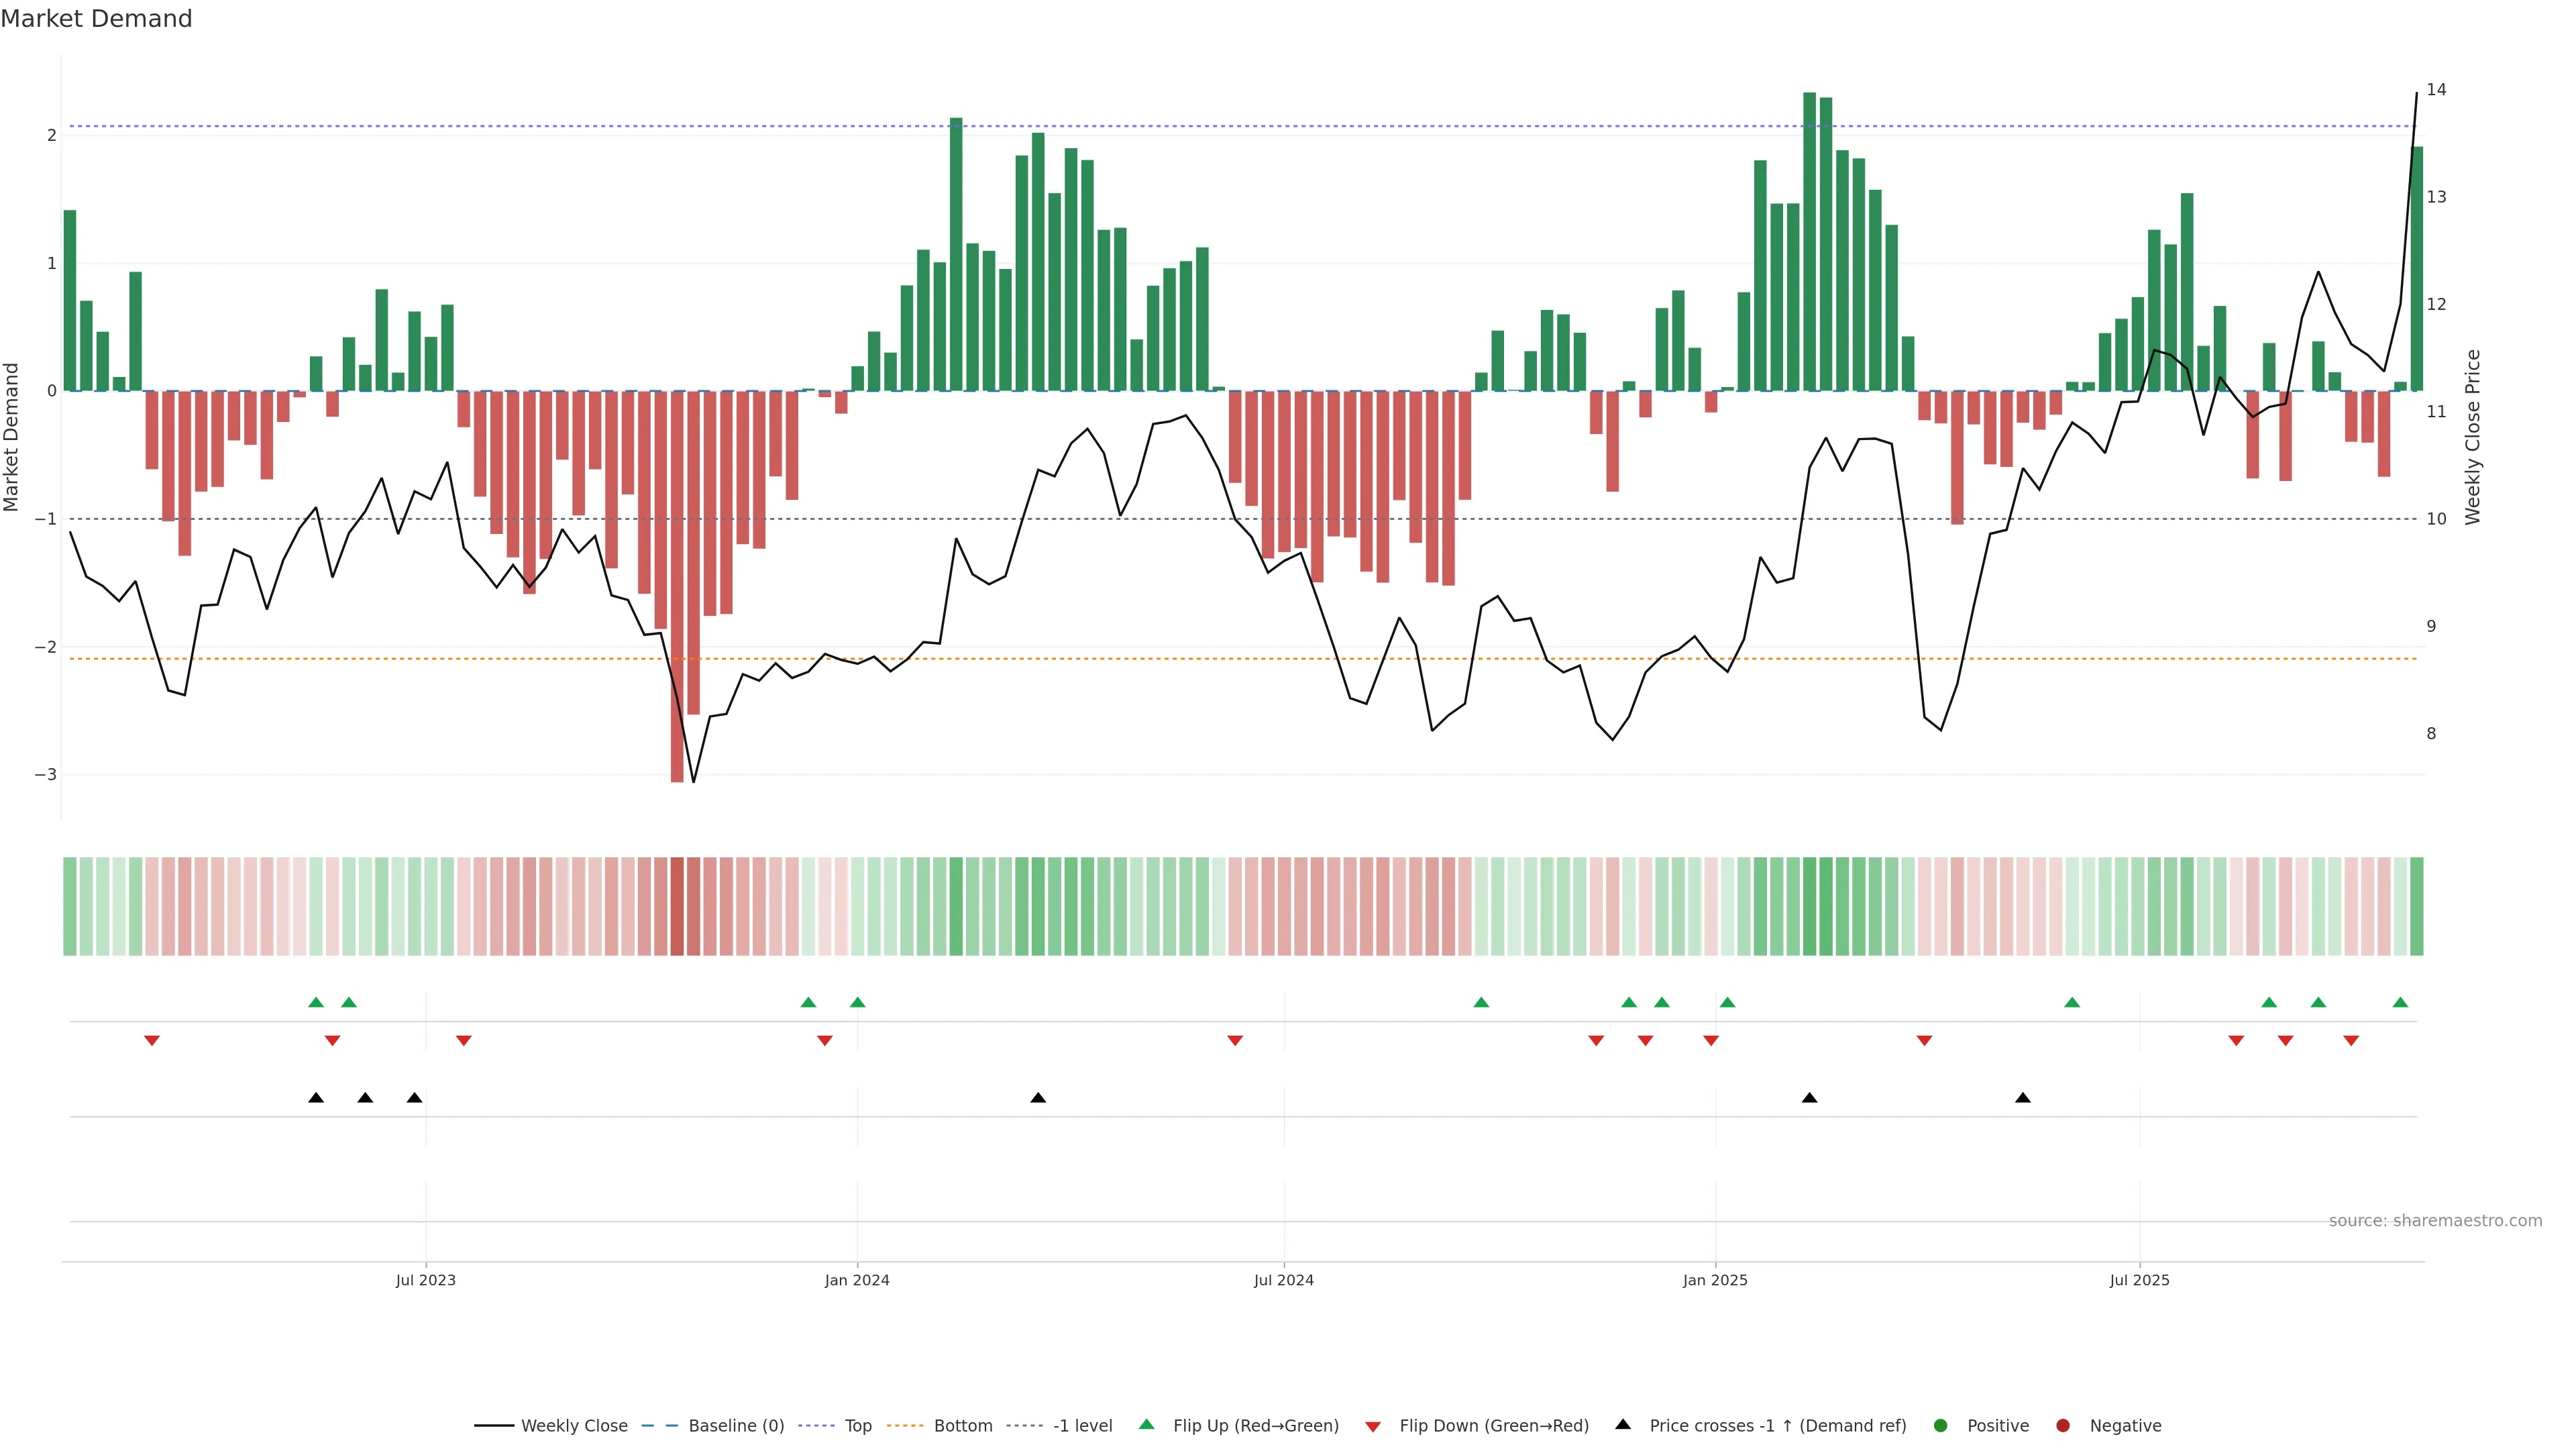Viewport: 2576px width, 1449px height.
Task: Click the Bottom legend line icon
Action: click(x=905, y=1426)
